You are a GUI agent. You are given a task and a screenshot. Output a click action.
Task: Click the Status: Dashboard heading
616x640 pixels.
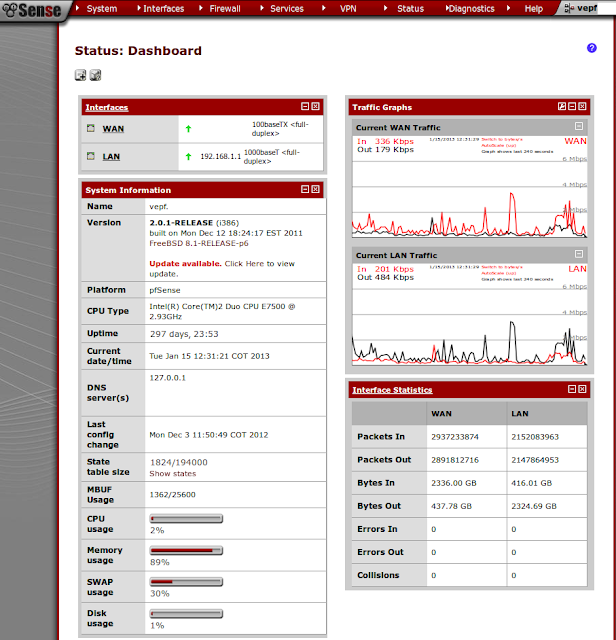point(138,51)
